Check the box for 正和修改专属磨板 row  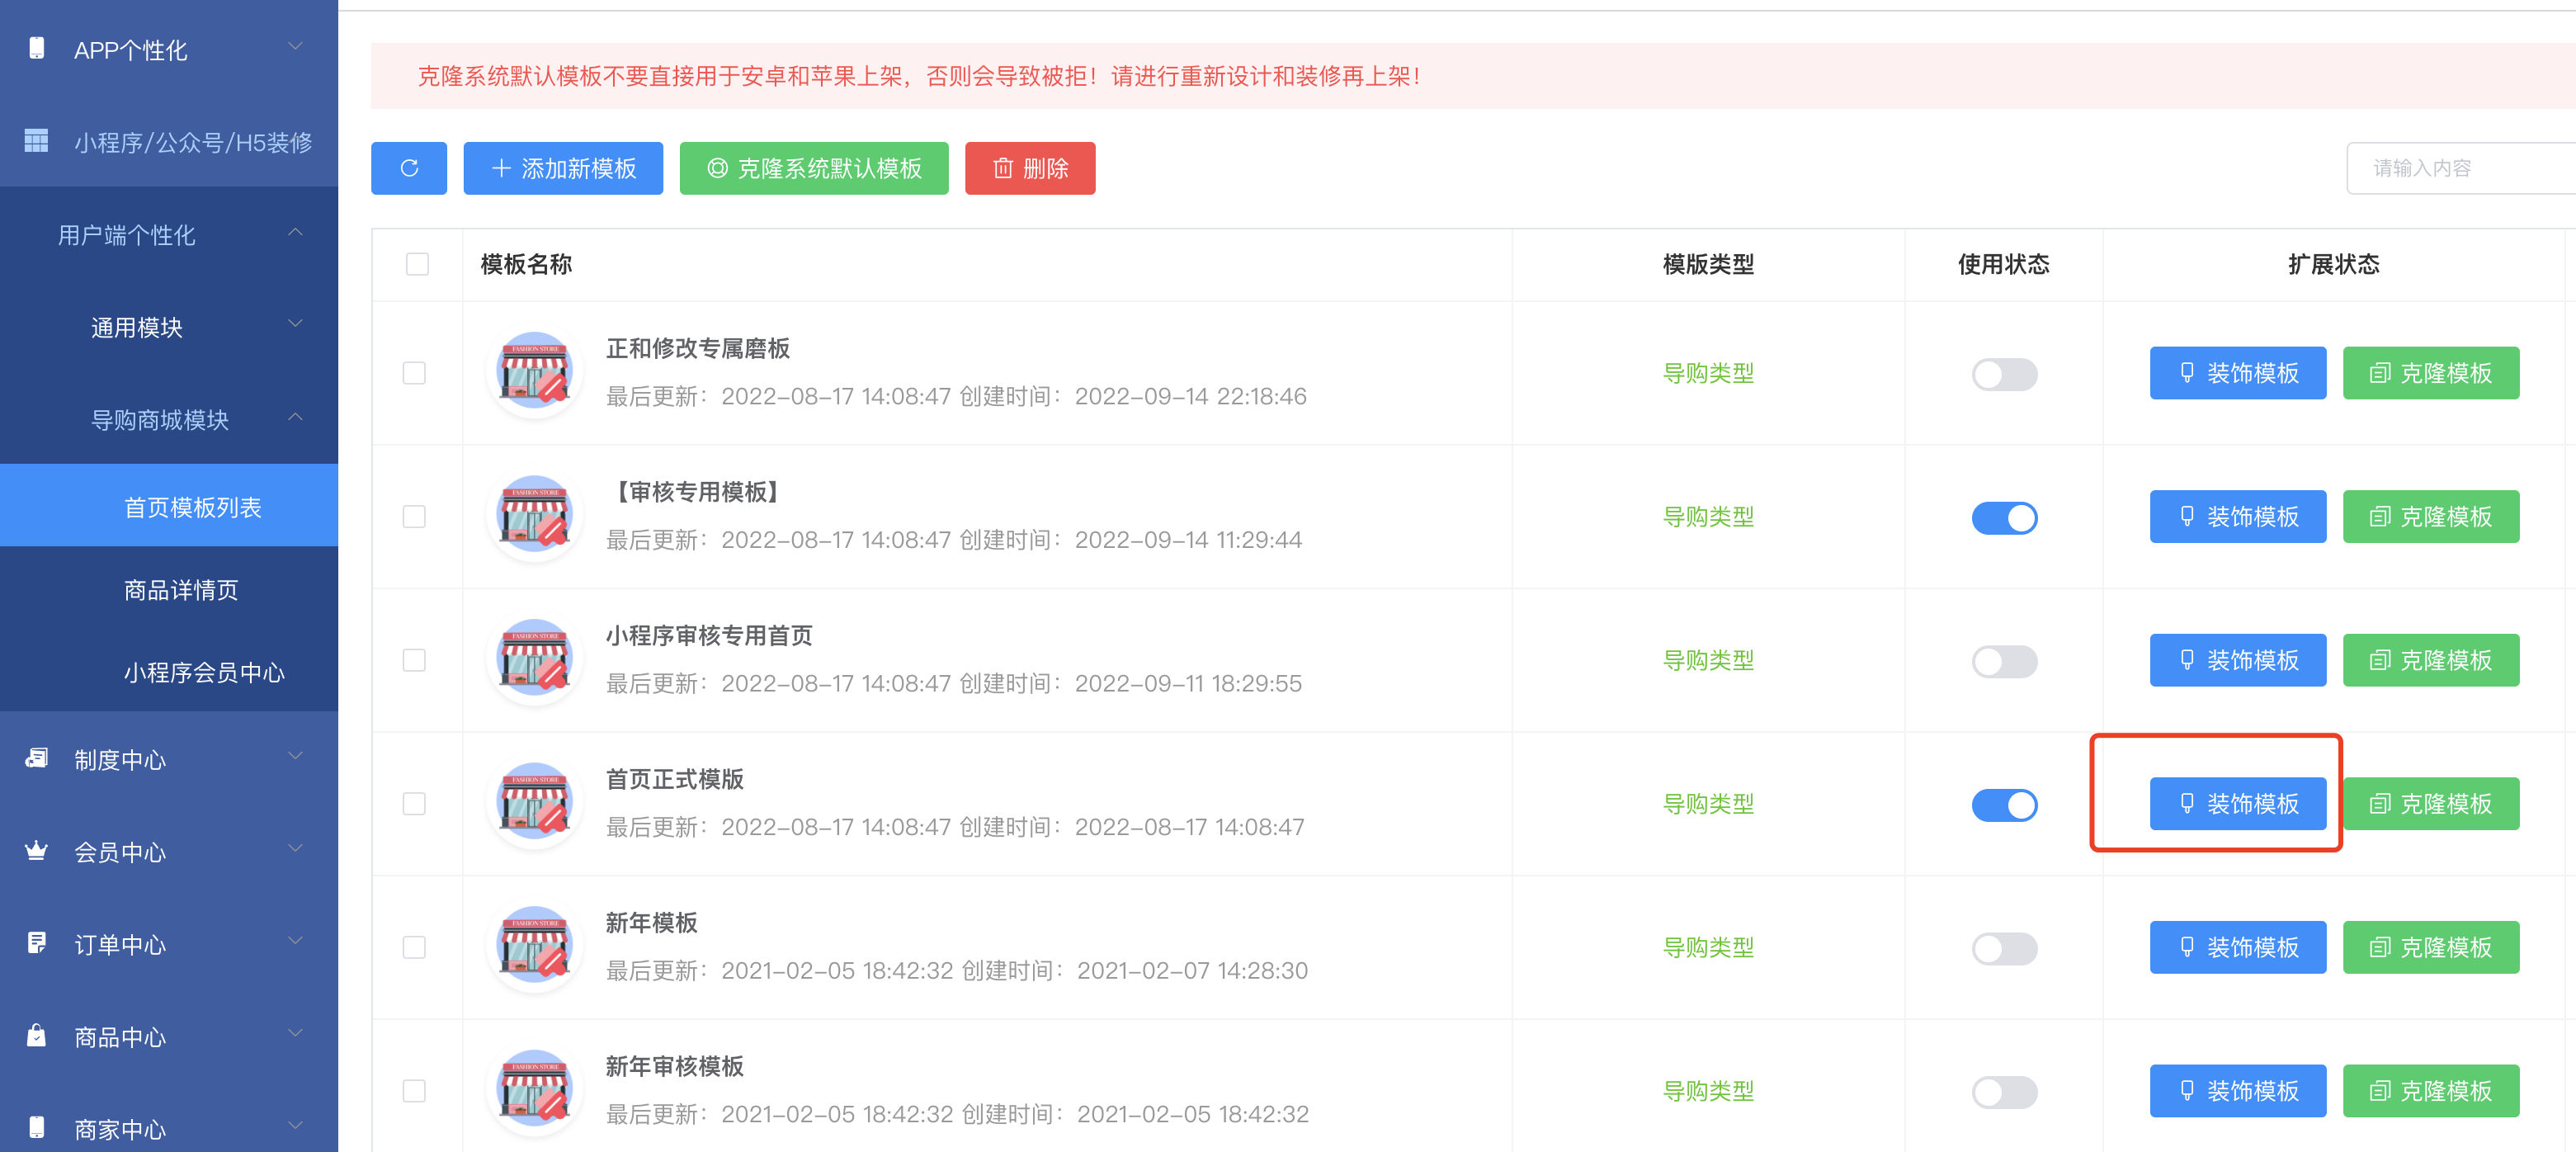point(414,373)
